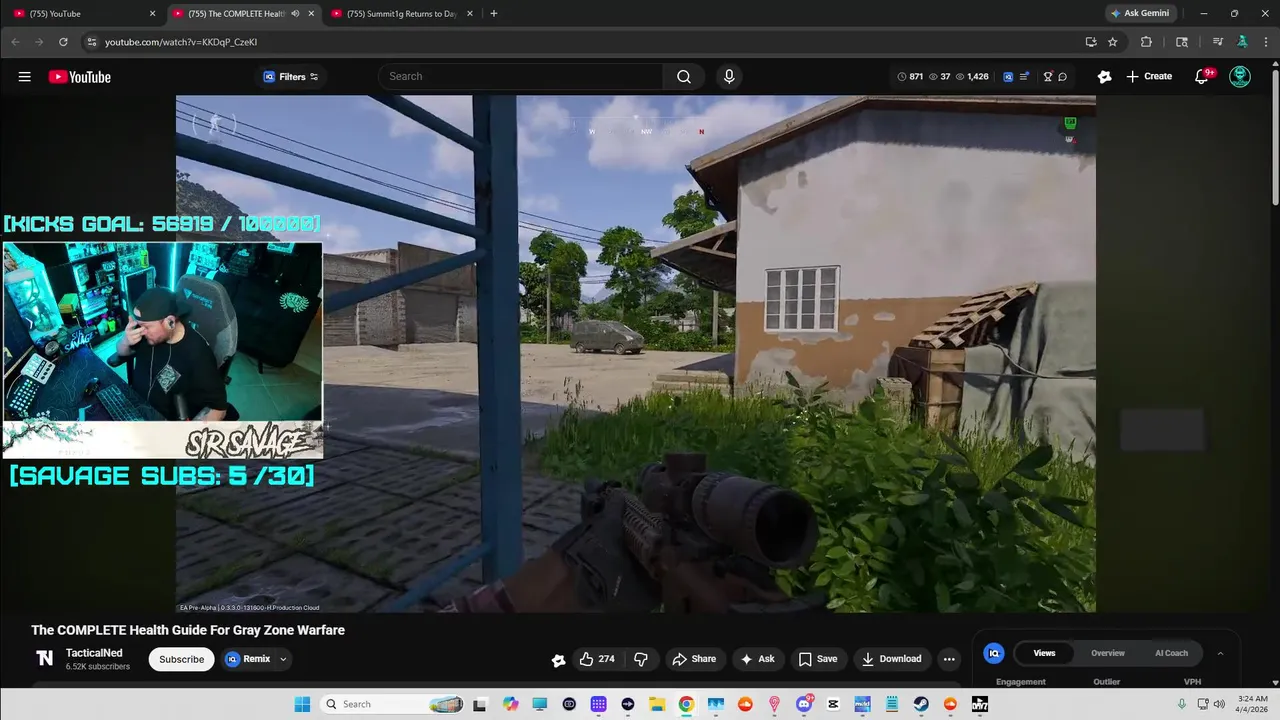The width and height of the screenshot is (1280, 720).
Task: Open the vidIQ Remix button
Action: click(x=248, y=659)
